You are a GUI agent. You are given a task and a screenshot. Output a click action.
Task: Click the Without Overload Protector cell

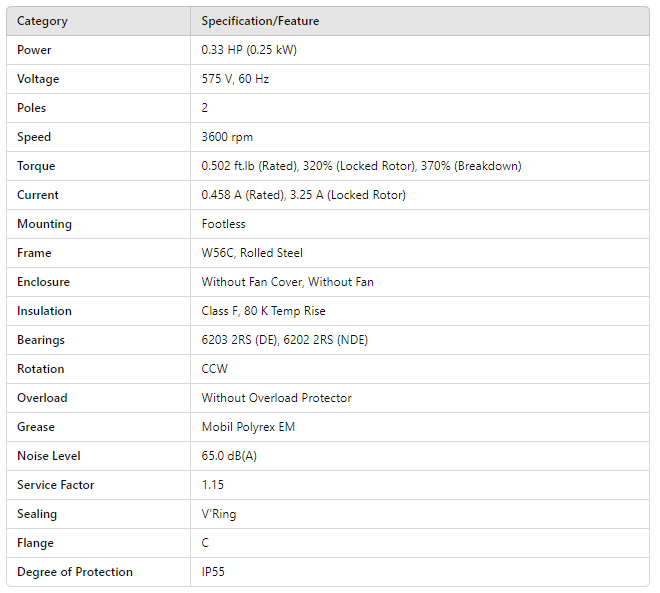[276, 398]
